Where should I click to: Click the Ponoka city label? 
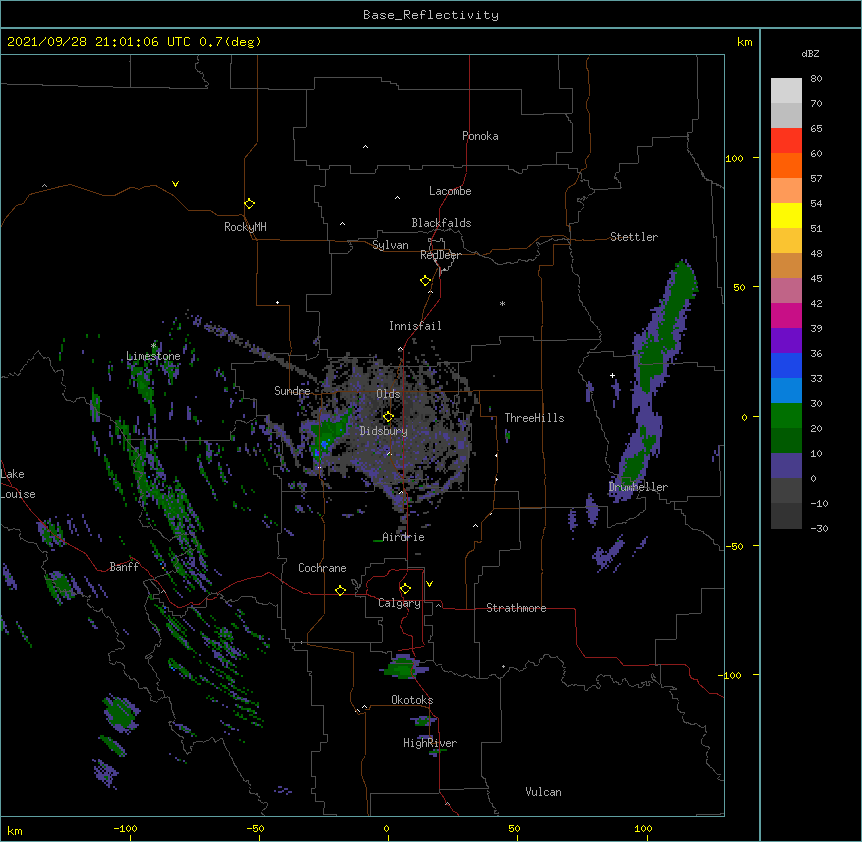[x=480, y=136]
